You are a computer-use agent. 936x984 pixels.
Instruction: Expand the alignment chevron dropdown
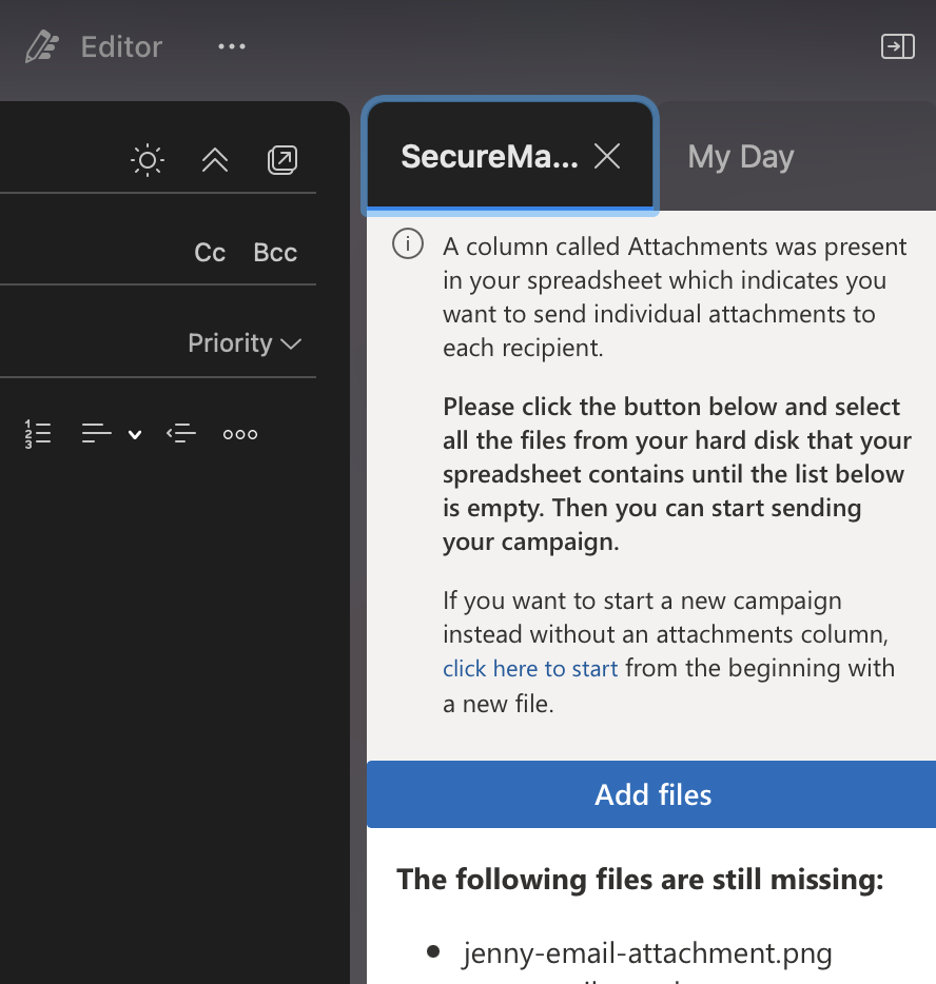135,436
